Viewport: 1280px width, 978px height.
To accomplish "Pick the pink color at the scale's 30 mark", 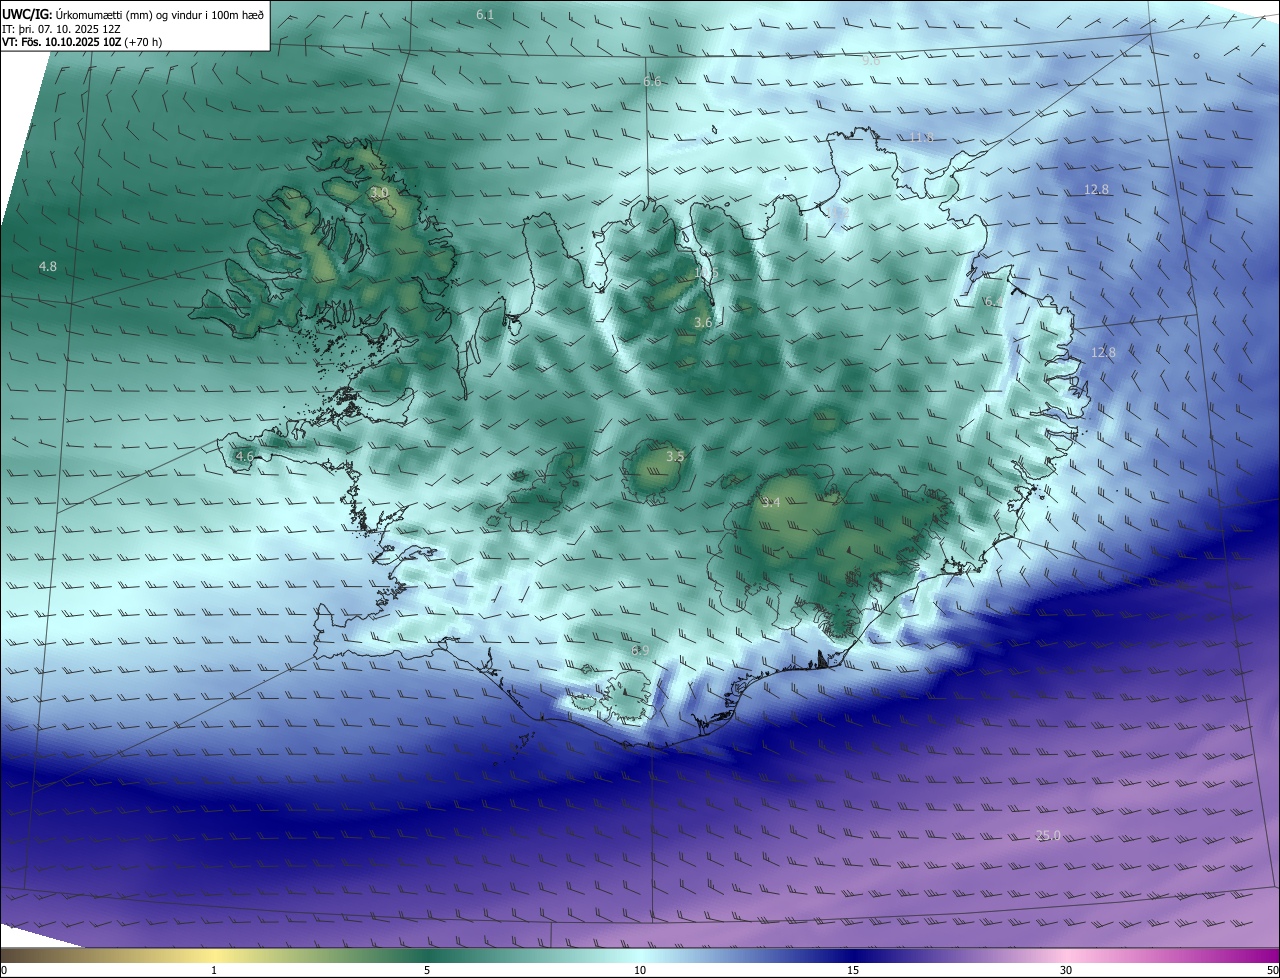I will [1066, 955].
